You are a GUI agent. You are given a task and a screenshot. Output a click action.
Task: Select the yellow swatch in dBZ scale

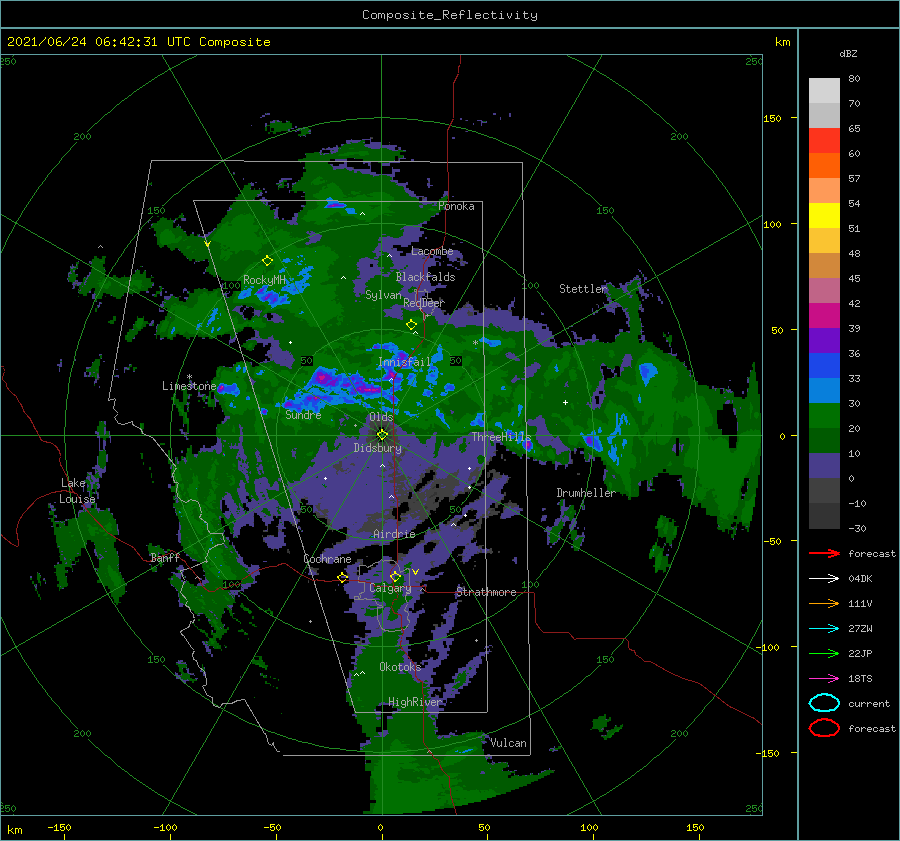pyautogui.click(x=824, y=215)
